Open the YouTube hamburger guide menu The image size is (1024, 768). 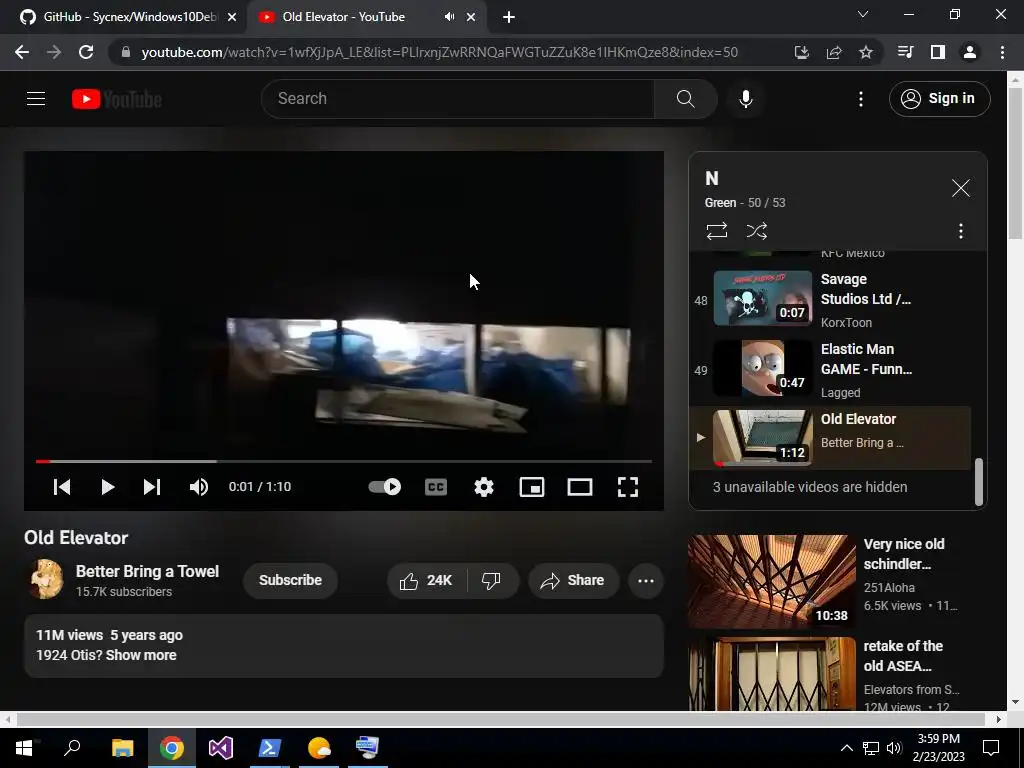tap(36, 99)
